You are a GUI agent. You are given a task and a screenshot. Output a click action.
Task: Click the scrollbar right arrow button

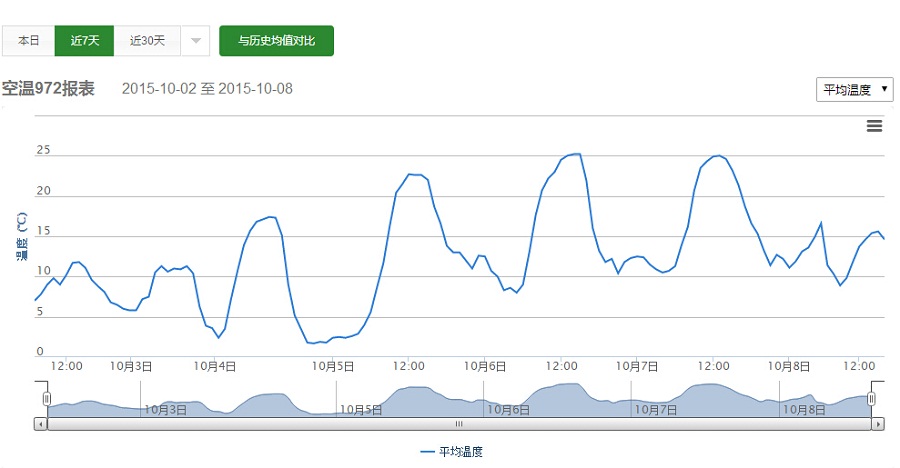(878, 424)
